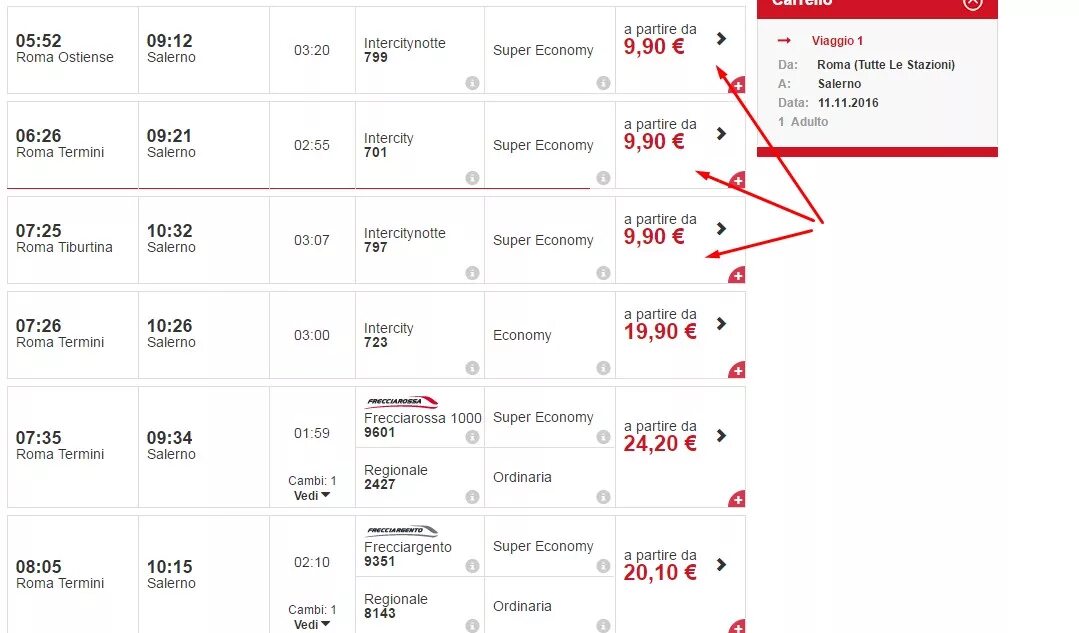Image resolution: width=1079 pixels, height=633 pixels.
Task: Click info icon beside Economy fare of Intercity 723
Action: click(x=603, y=368)
